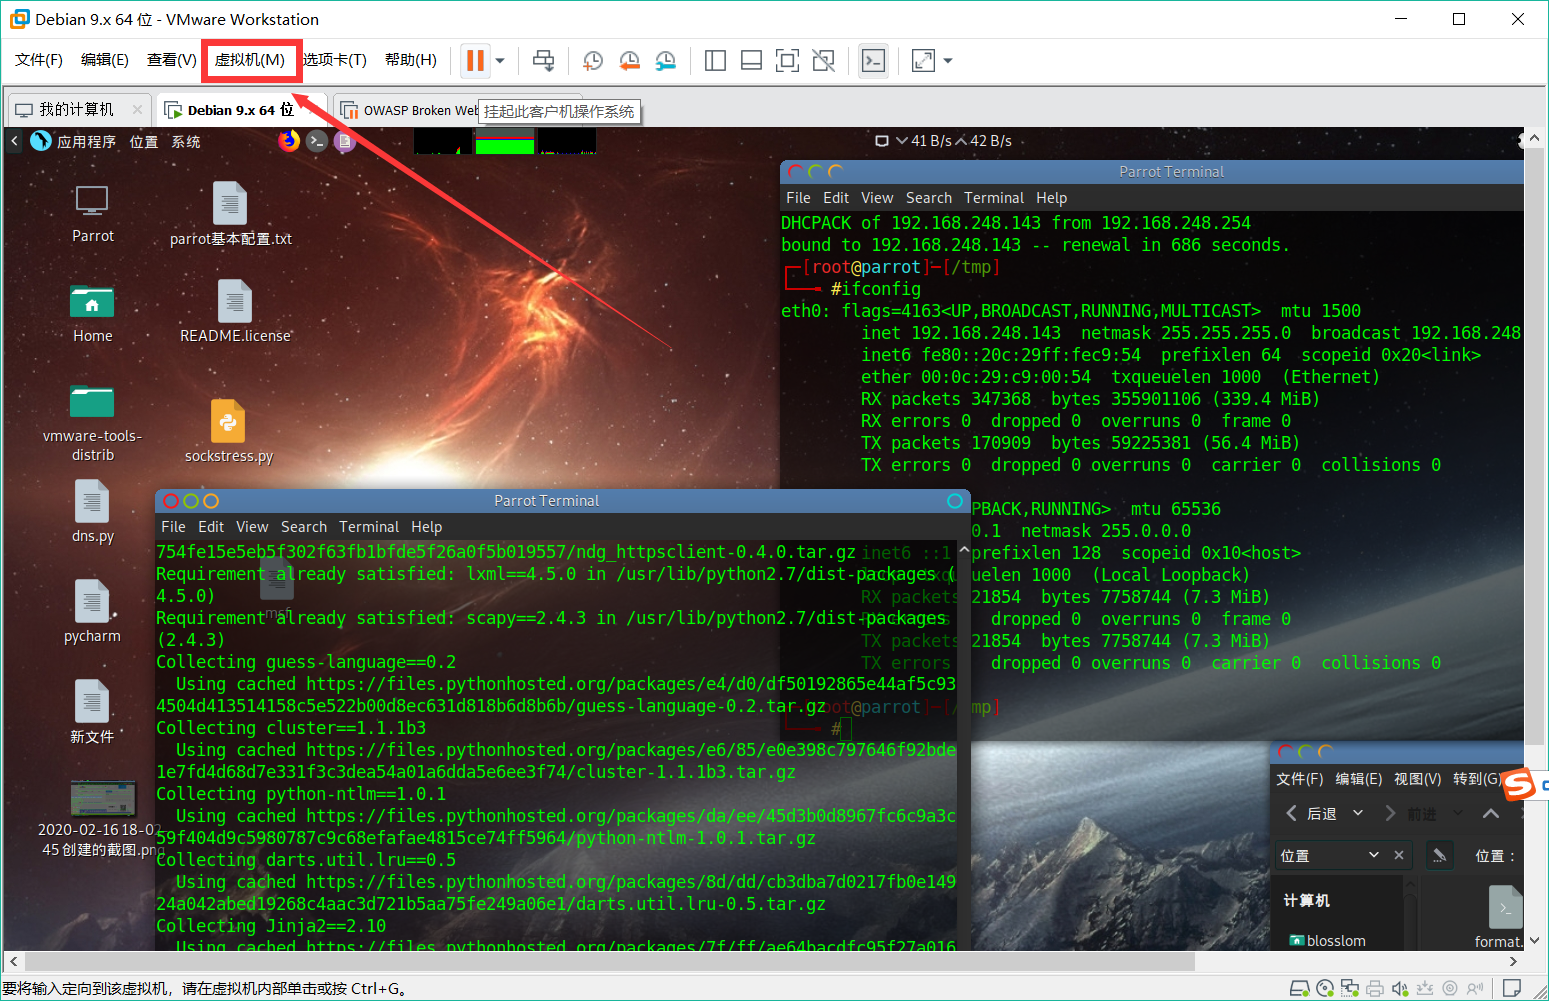Open the 查看(V) menu in VMware
This screenshot has width=1549, height=1001.
[x=172, y=60]
